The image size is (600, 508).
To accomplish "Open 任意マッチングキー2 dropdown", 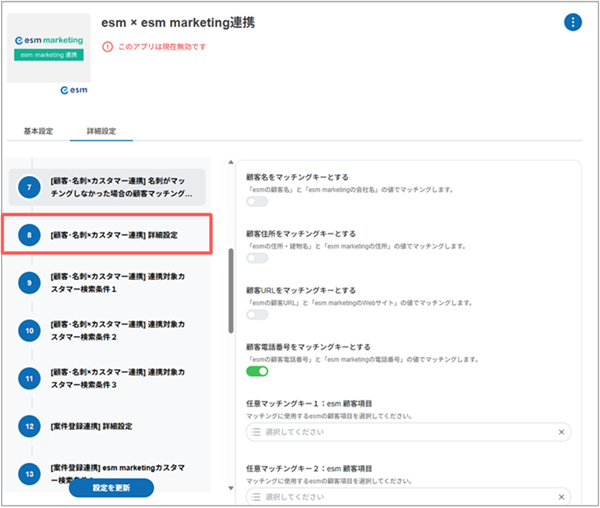I will (400, 493).
